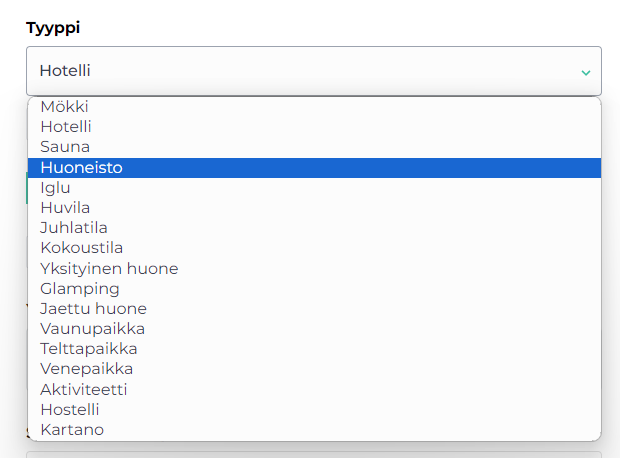This screenshot has width=620, height=458.
Task: Choose Hotelli option in the dropdown list
Action: [66, 126]
